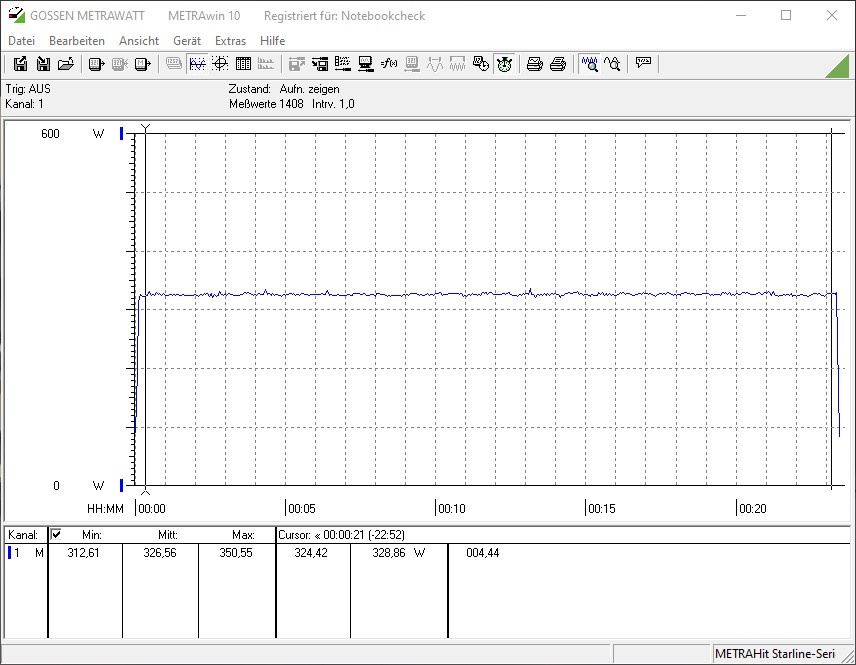856x665 pixels.
Task: Open the f(x) math function tool
Action: pos(389,64)
